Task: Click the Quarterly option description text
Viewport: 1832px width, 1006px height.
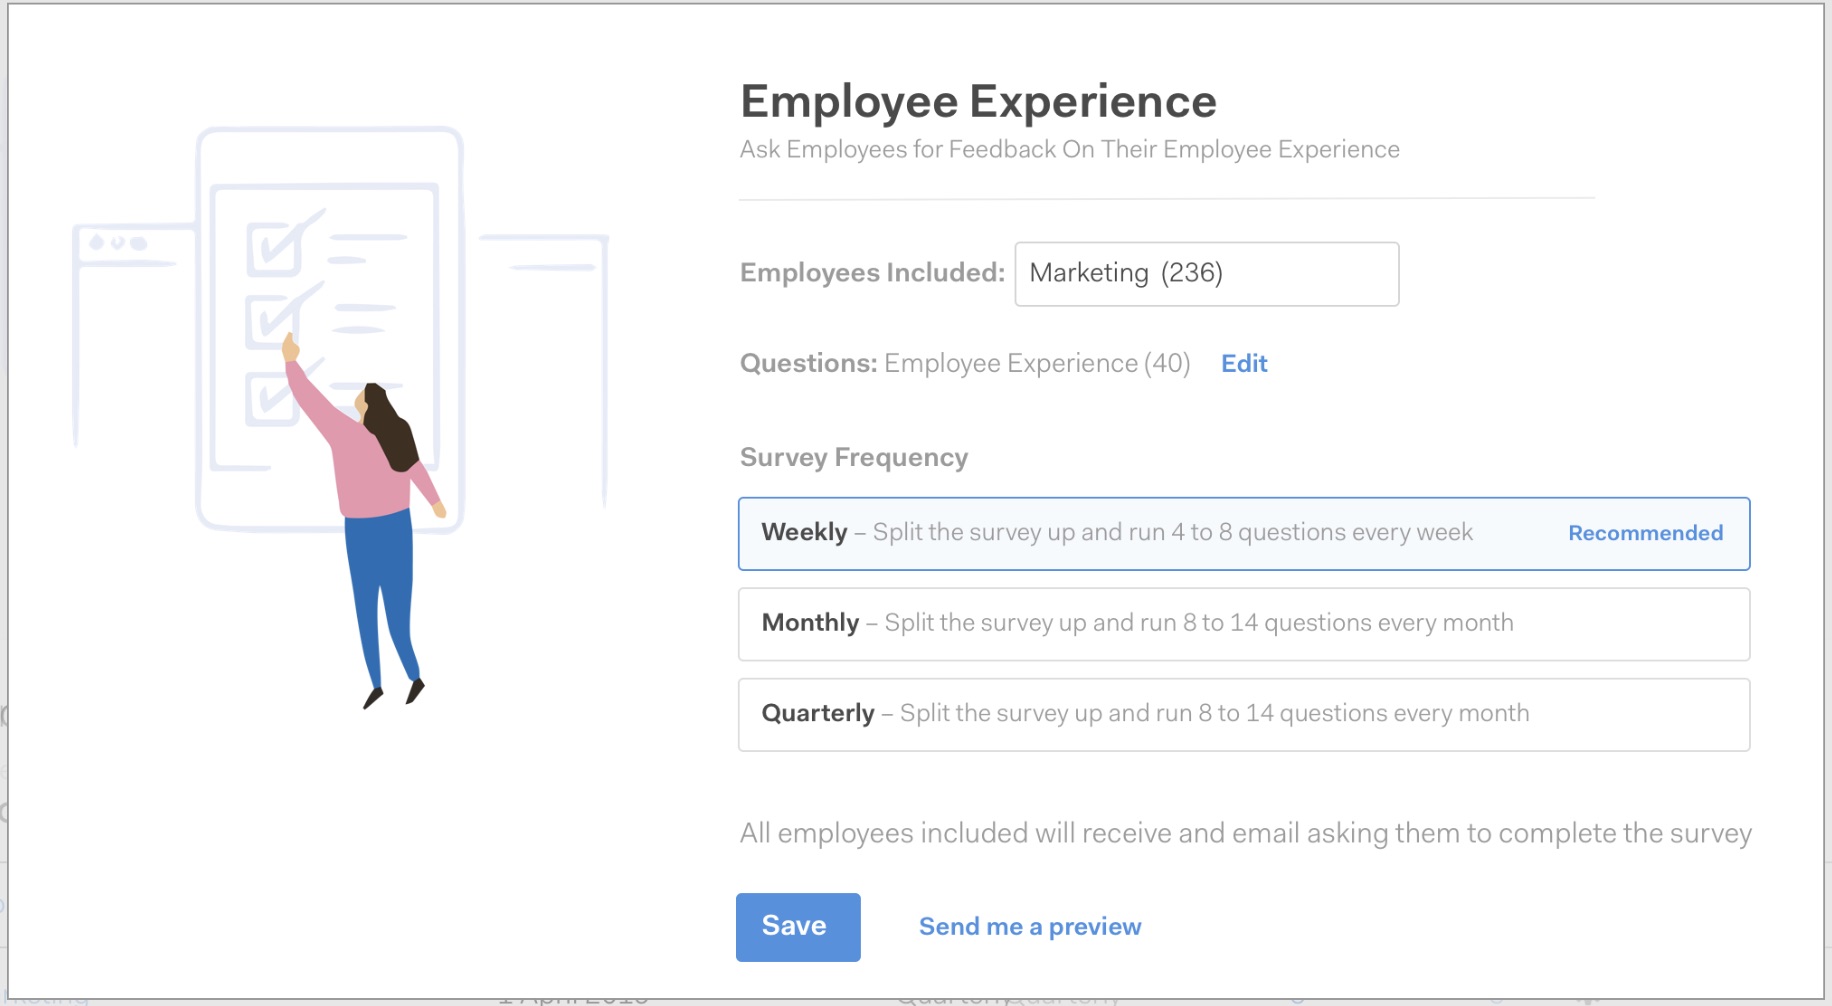Action: pos(1214,713)
